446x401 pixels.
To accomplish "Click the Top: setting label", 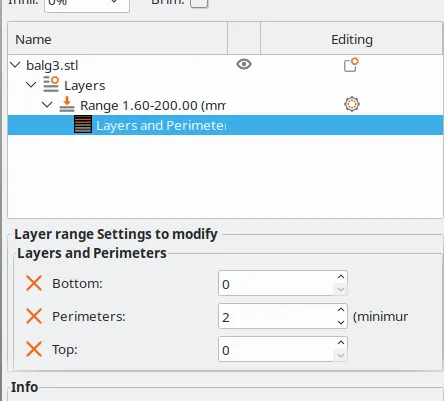I will click(65, 349).
